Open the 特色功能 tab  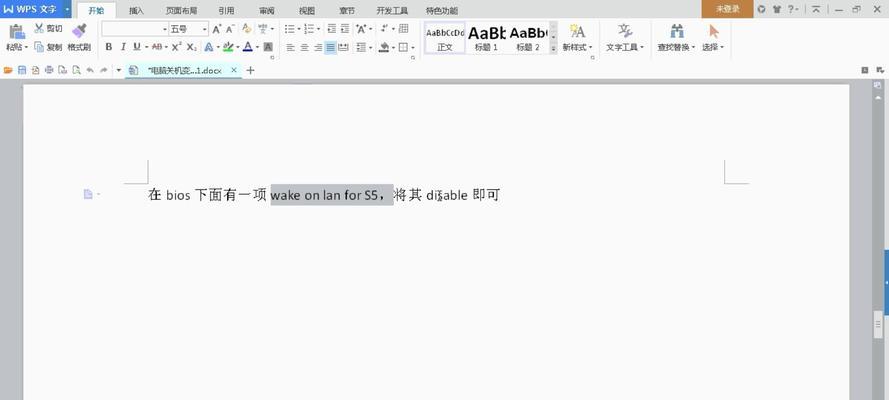tap(442, 10)
